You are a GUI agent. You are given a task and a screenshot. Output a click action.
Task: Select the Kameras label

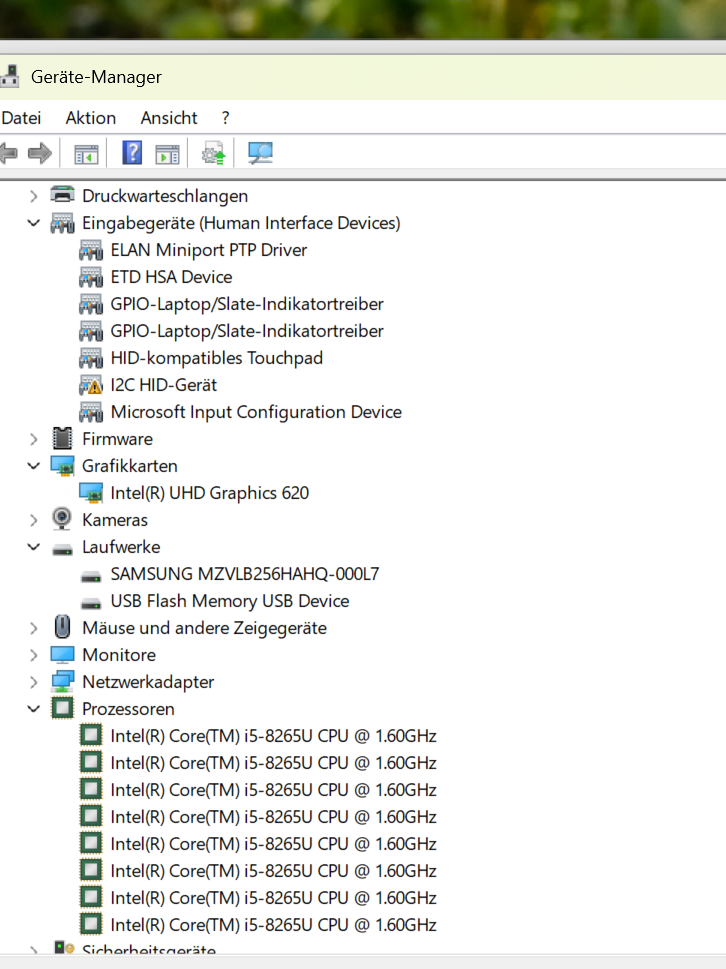[115, 520]
